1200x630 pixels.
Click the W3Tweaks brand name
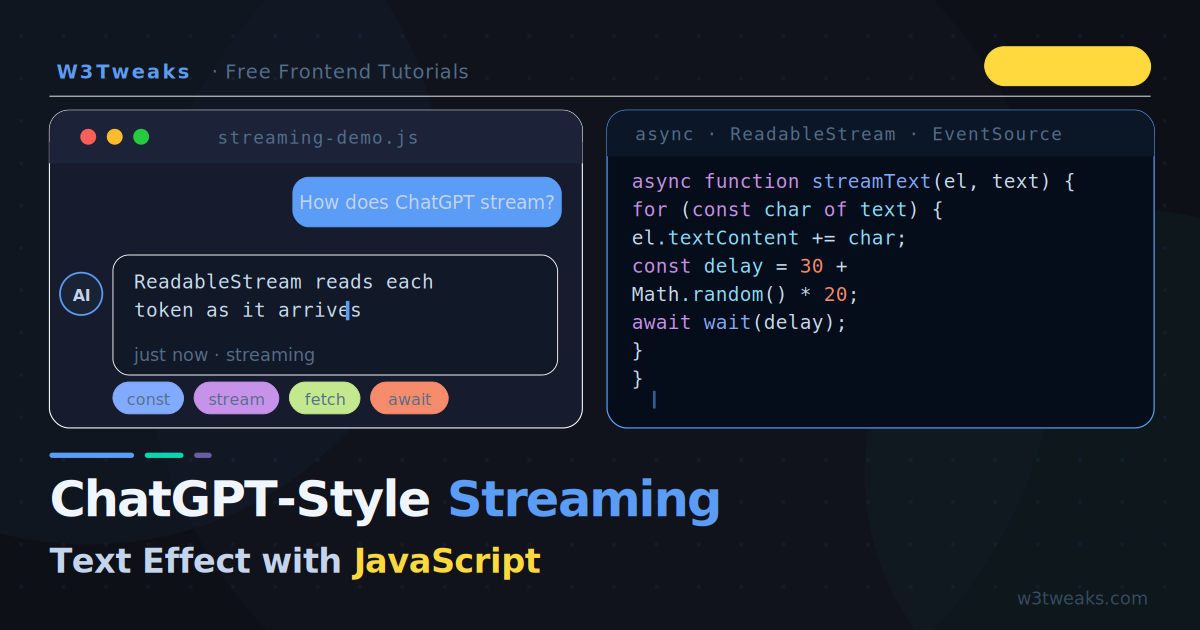[123, 72]
